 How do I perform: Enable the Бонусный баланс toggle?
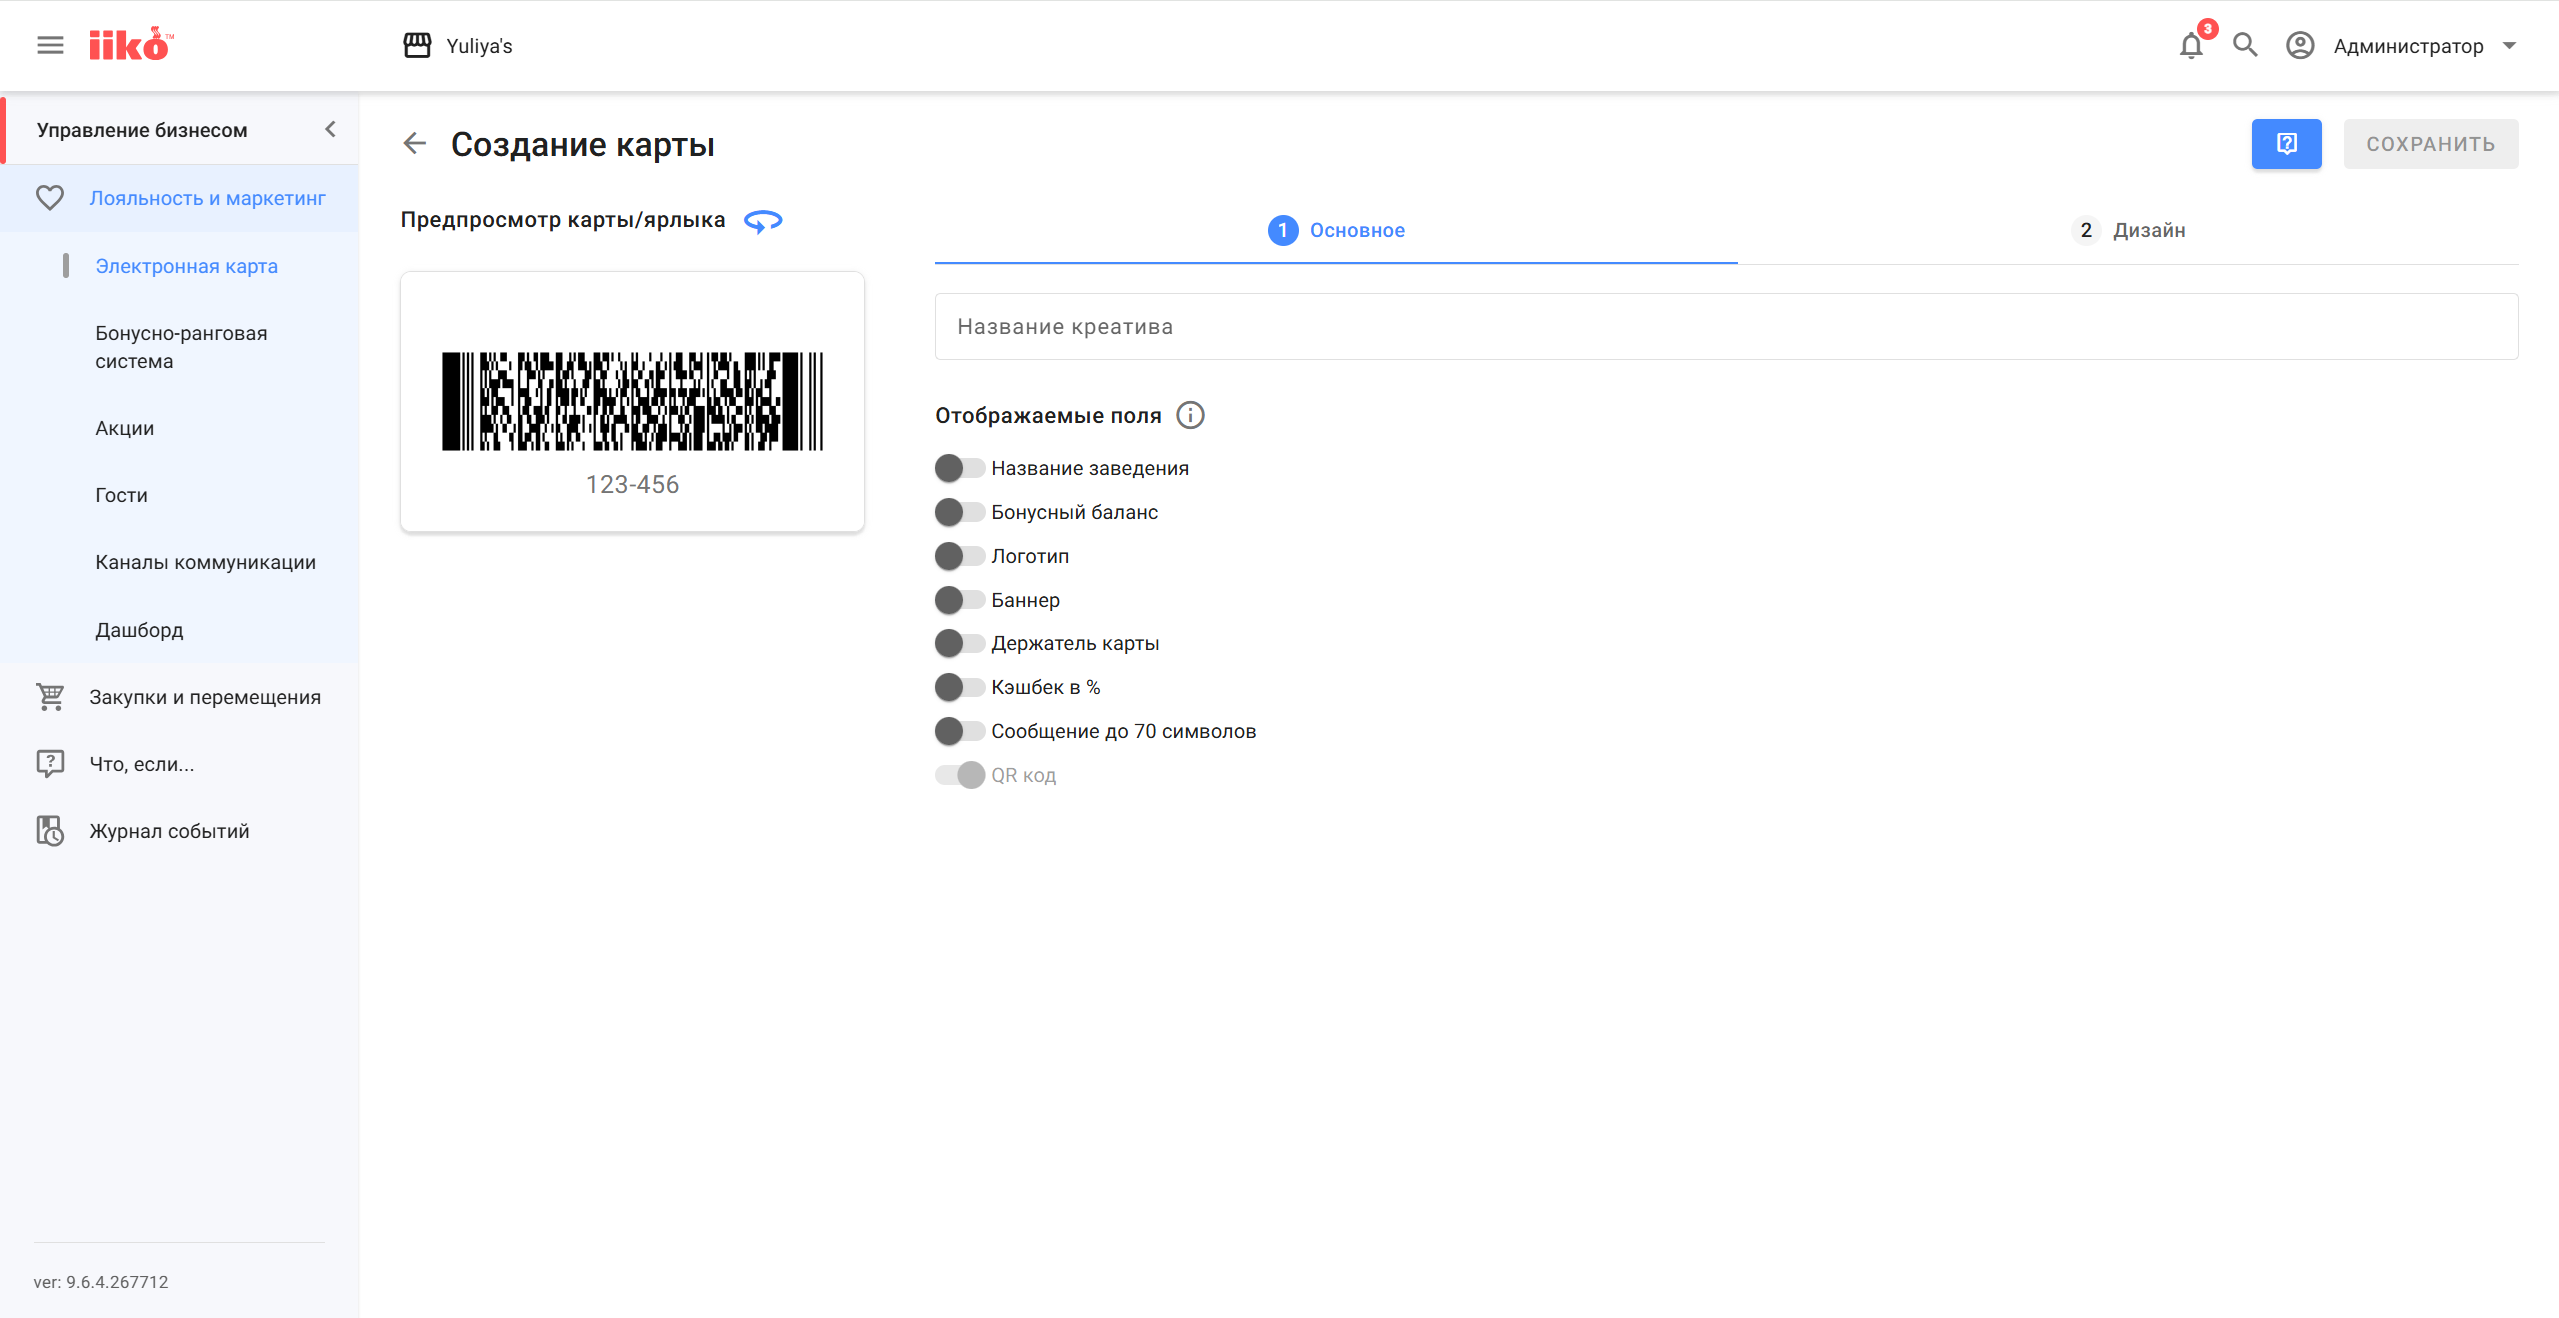tap(960, 512)
